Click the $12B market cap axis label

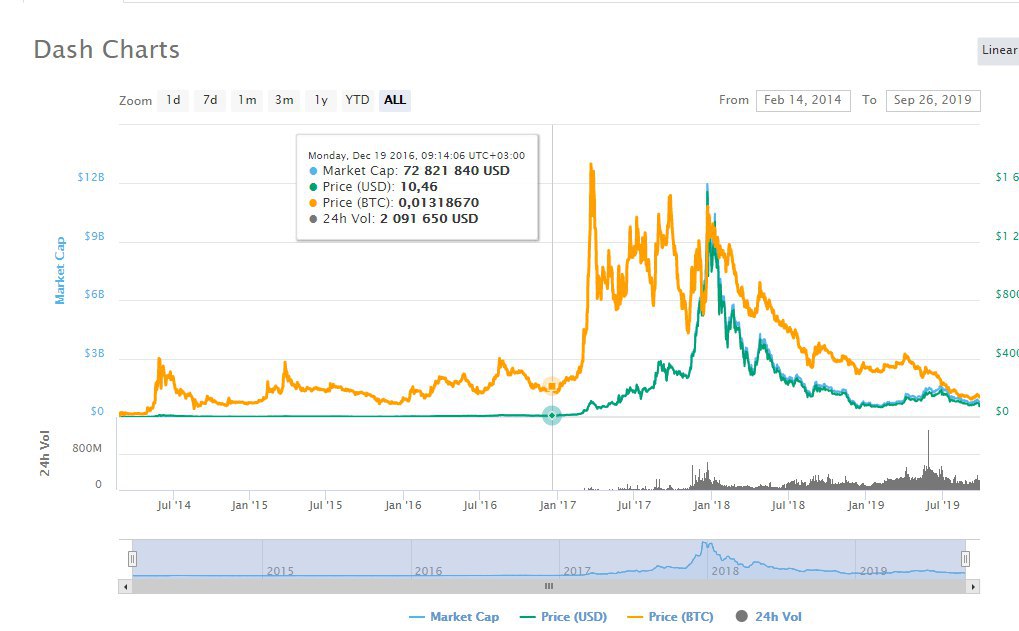coord(91,177)
